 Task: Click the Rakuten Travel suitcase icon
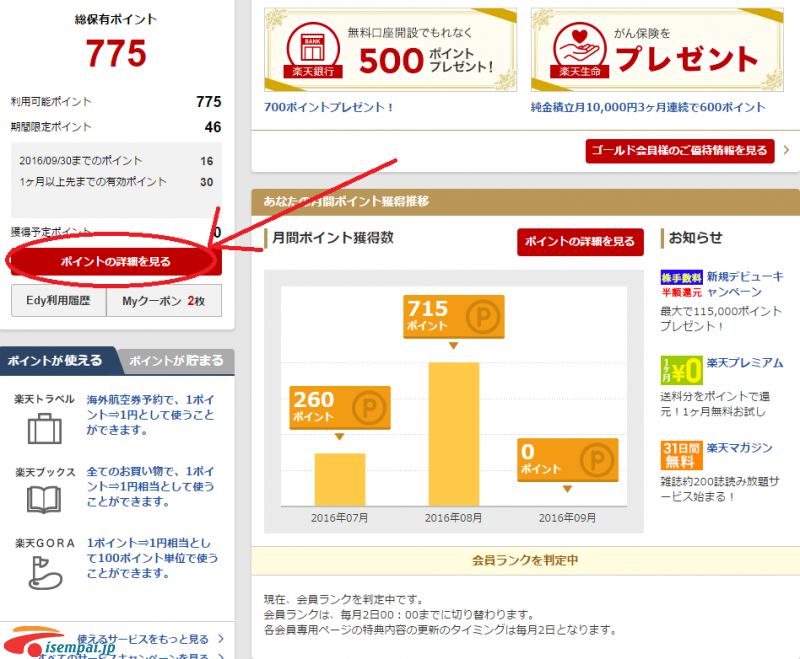tap(44, 428)
